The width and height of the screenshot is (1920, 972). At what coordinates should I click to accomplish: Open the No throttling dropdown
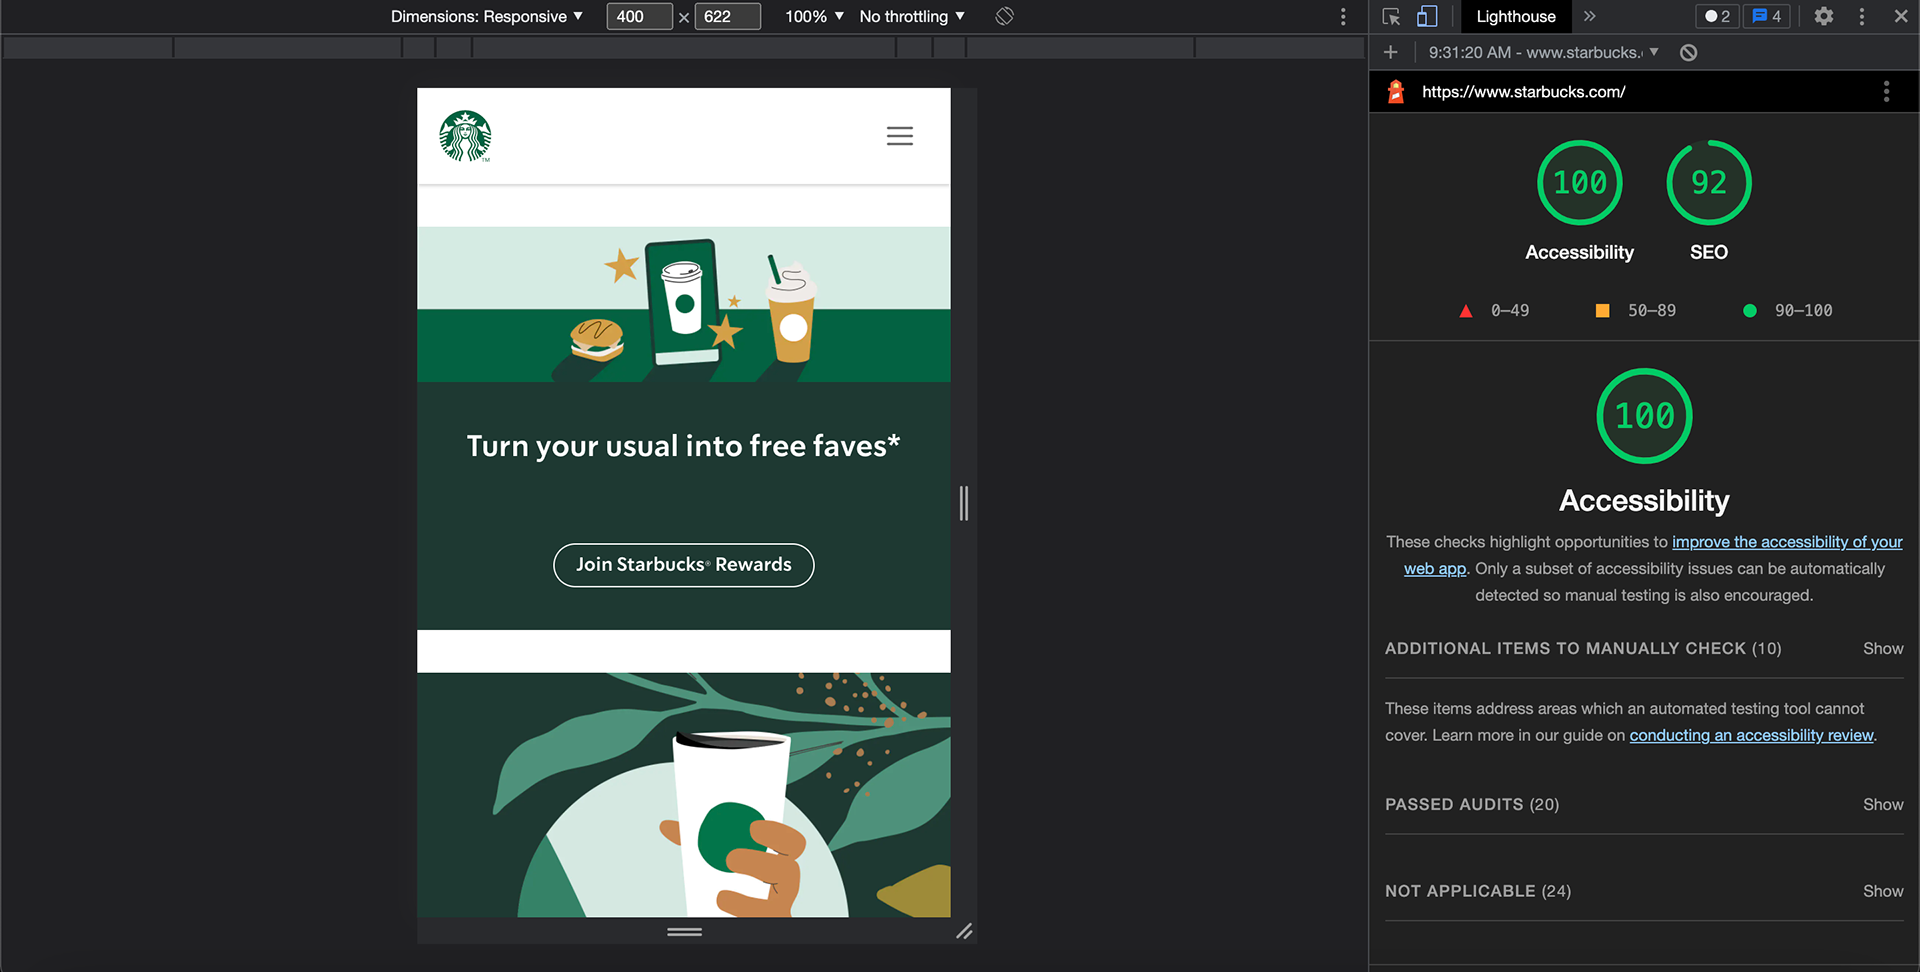coord(912,16)
